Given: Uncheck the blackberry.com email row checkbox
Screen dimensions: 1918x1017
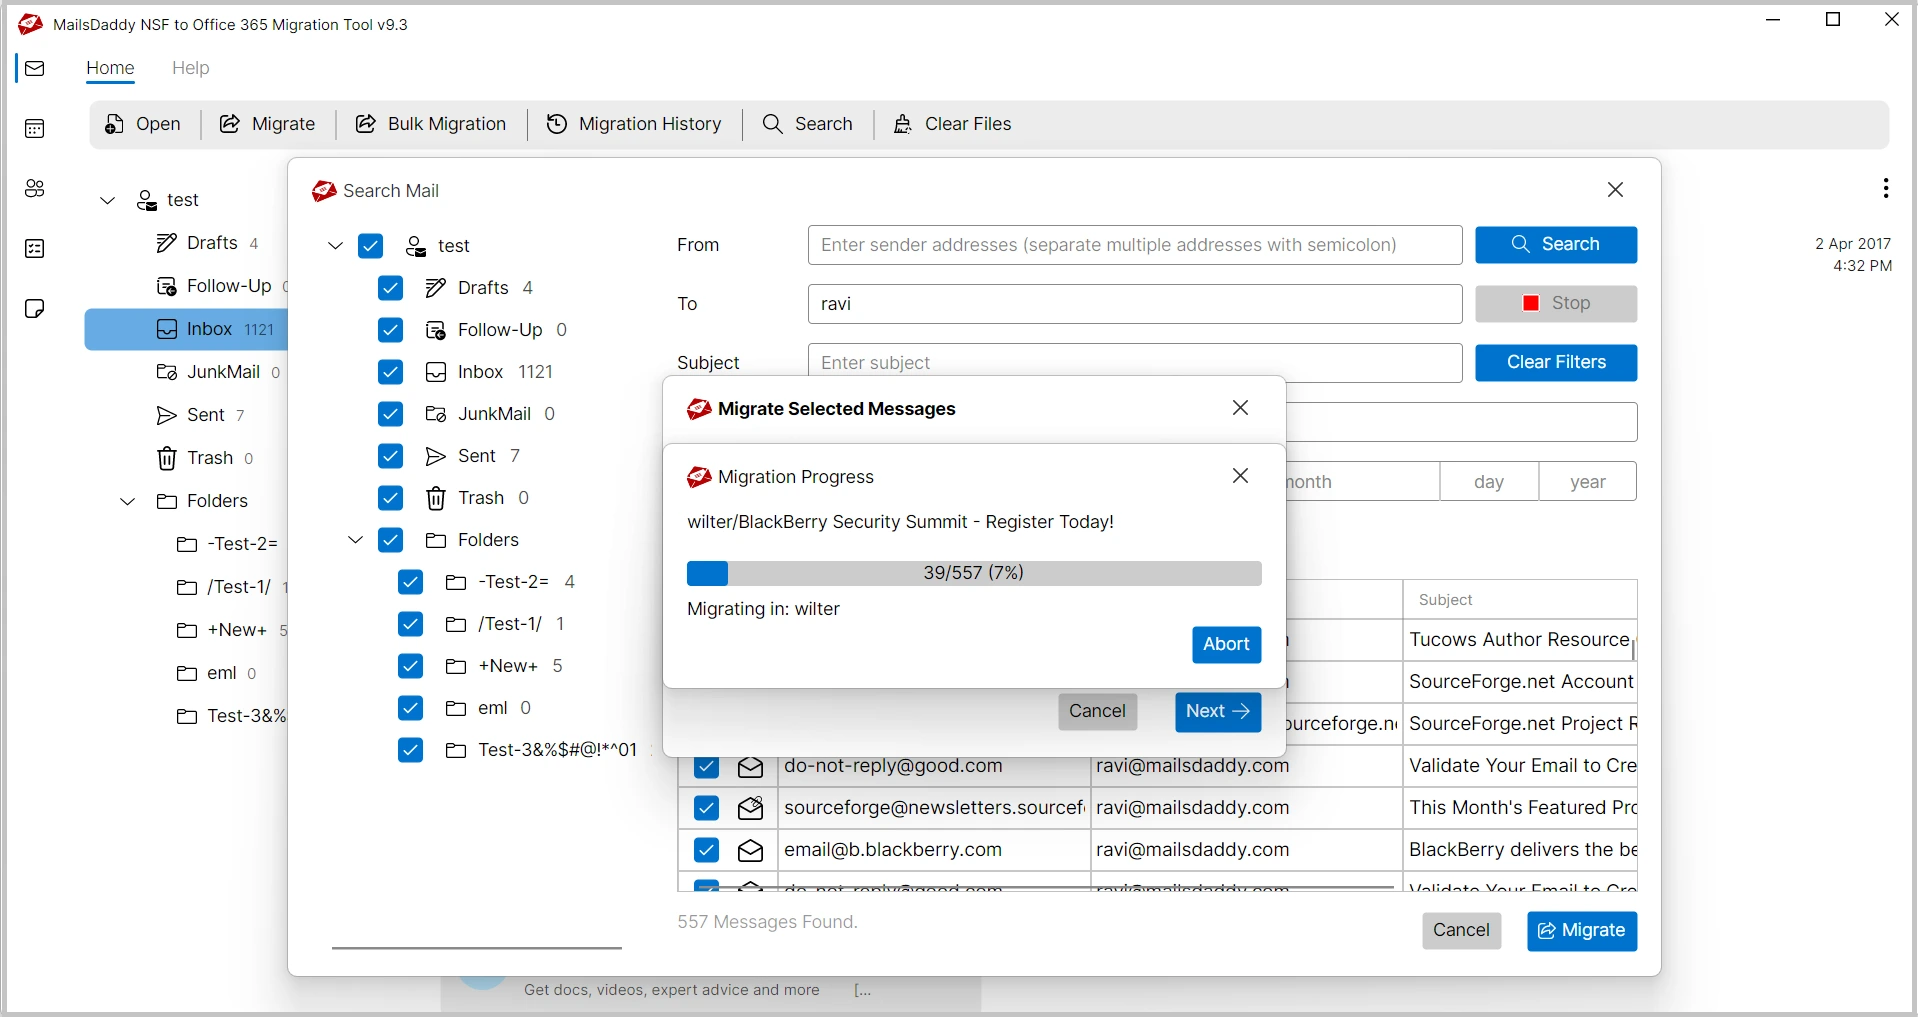Looking at the screenshot, I should coord(706,850).
